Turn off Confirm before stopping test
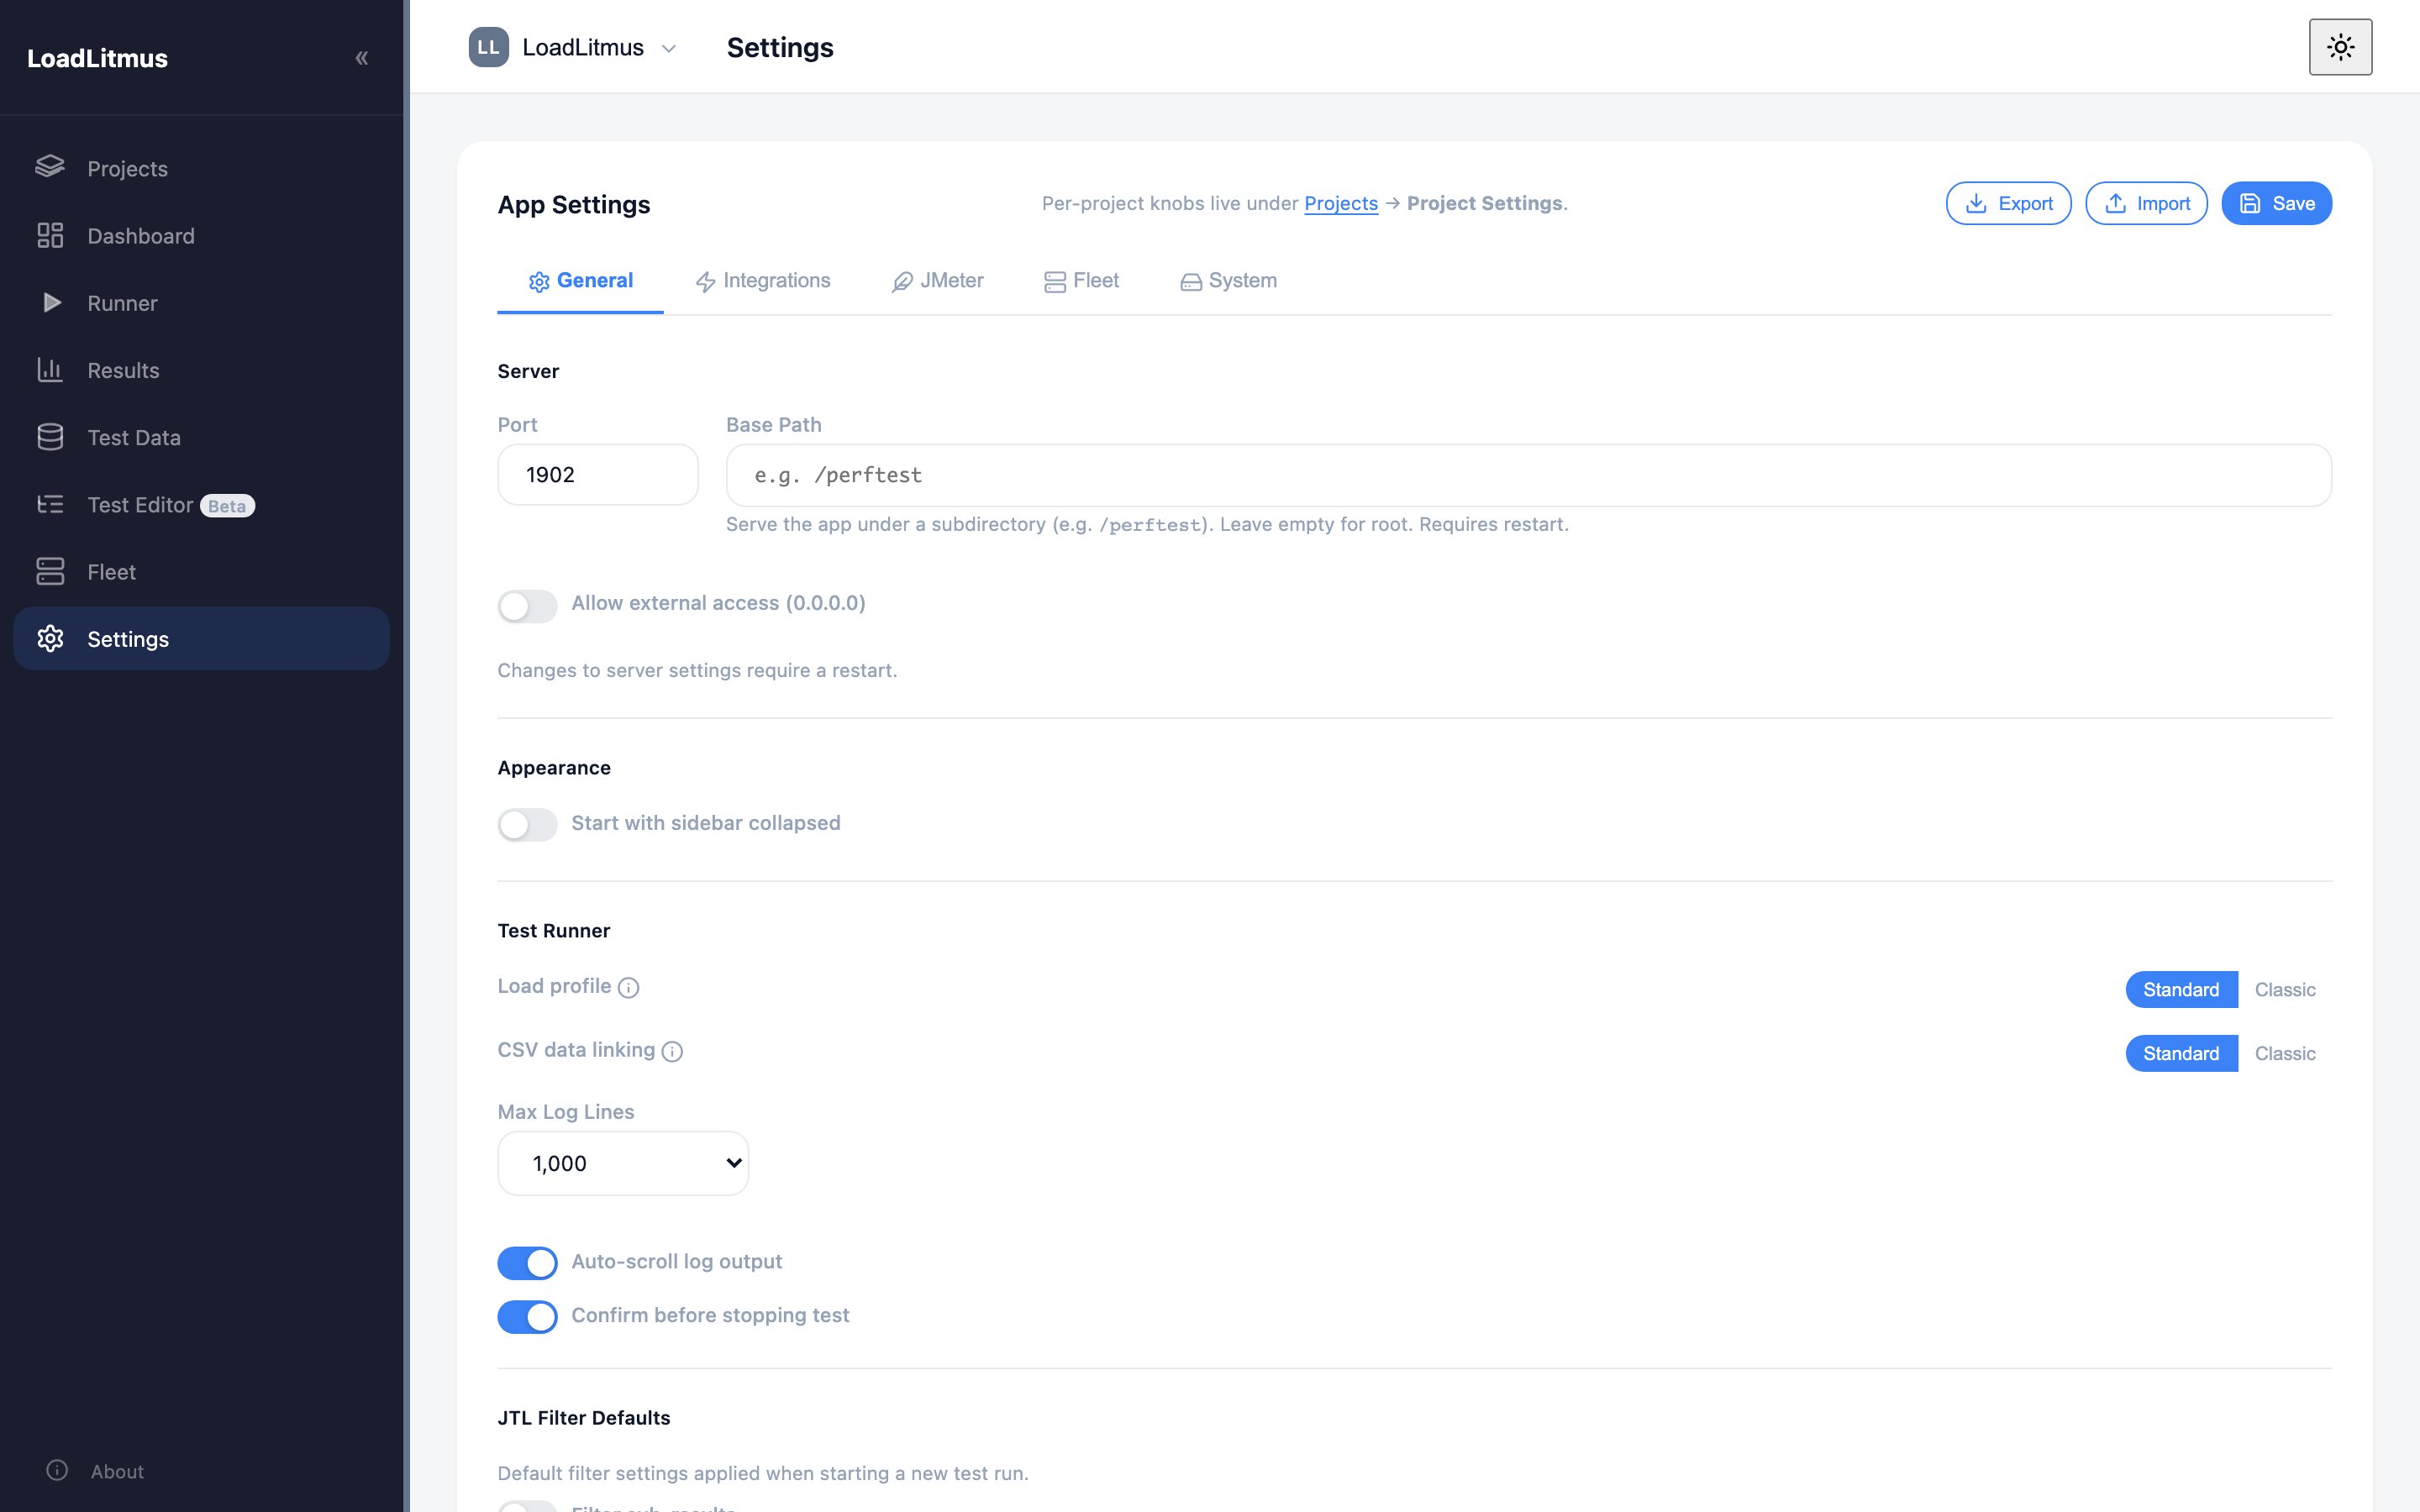The height and width of the screenshot is (1512, 2420). (527, 1317)
